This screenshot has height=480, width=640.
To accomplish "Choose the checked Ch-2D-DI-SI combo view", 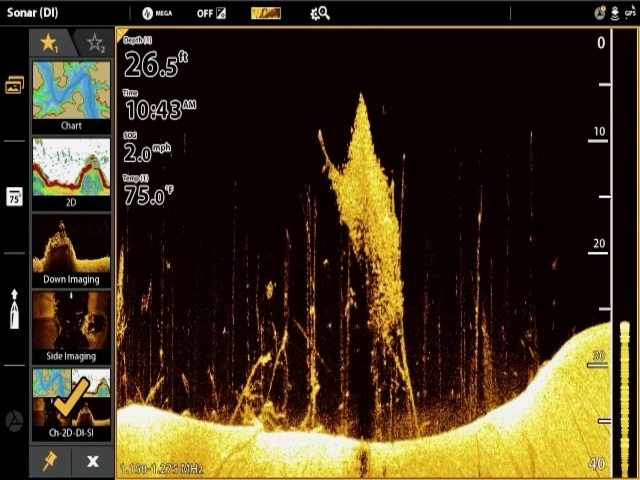I will 71,403.
